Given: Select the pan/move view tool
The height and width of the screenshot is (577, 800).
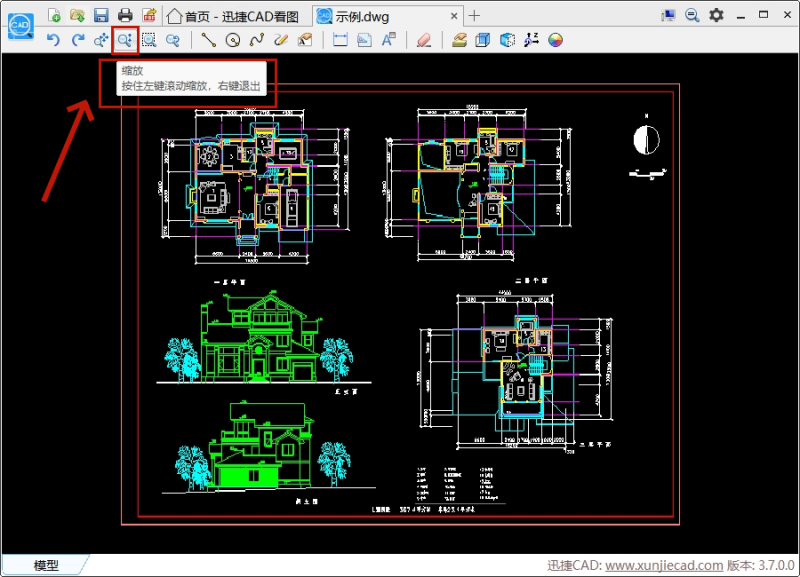Looking at the screenshot, I should pos(101,40).
